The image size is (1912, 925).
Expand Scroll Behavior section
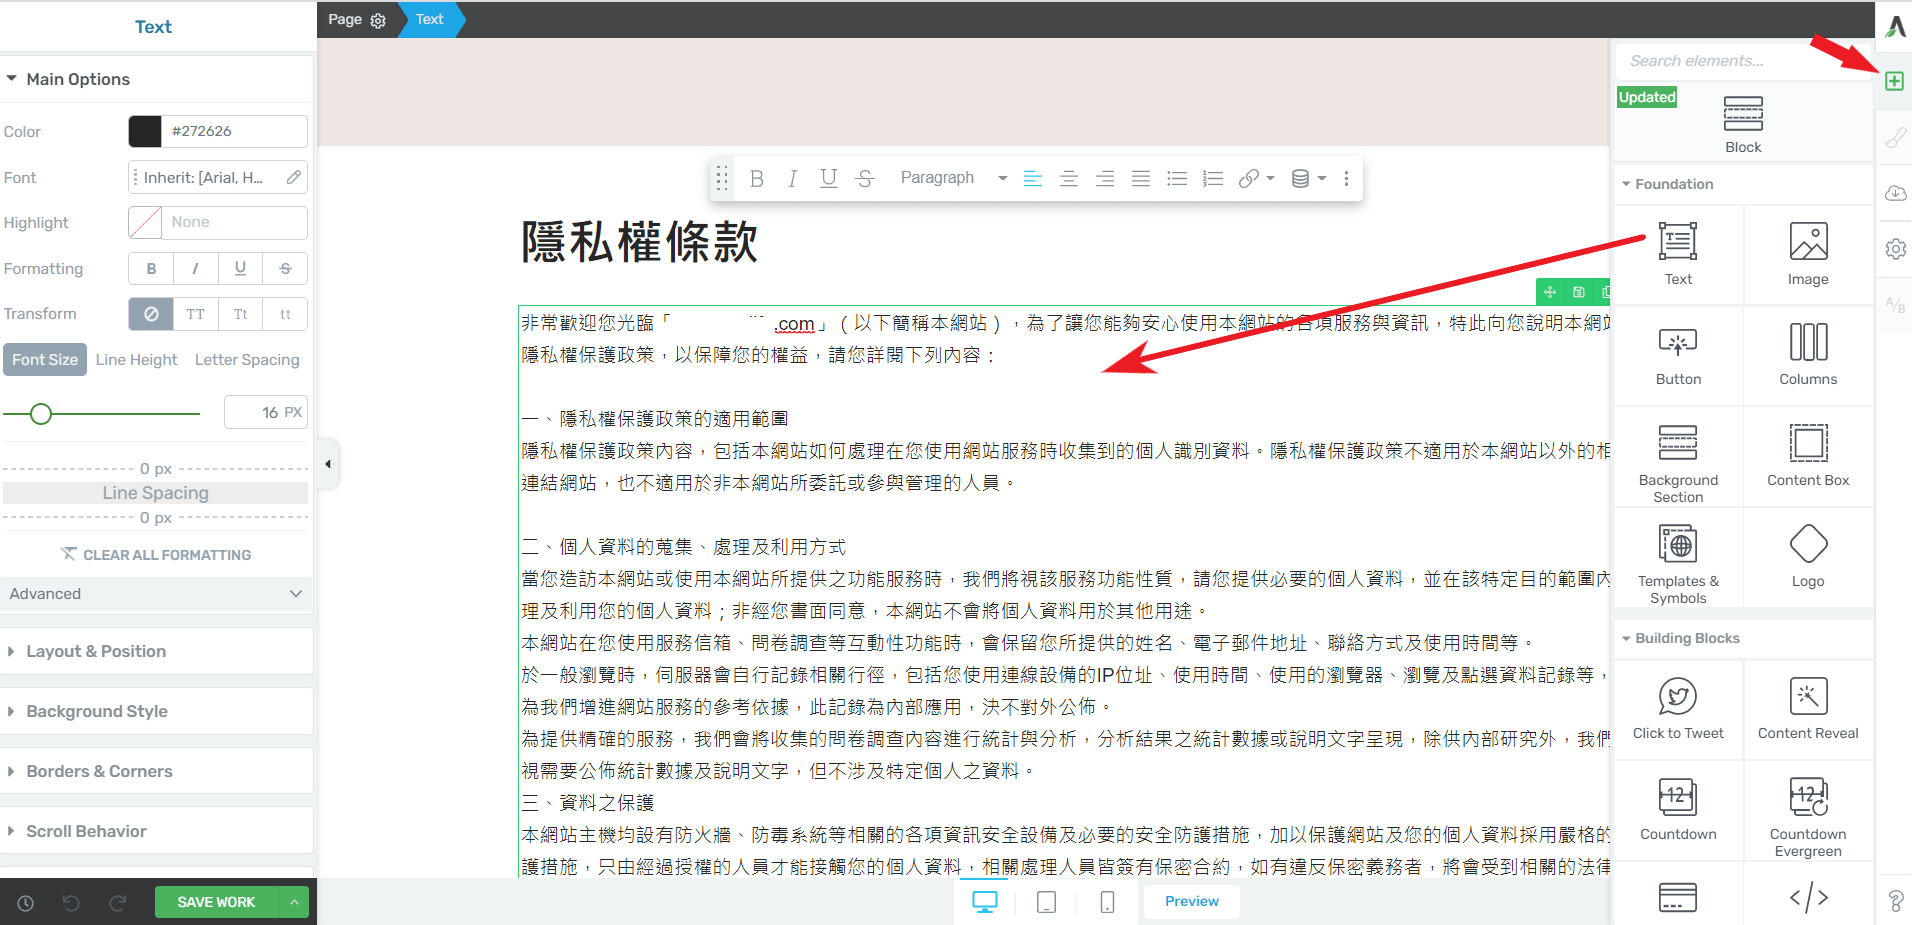click(157, 831)
